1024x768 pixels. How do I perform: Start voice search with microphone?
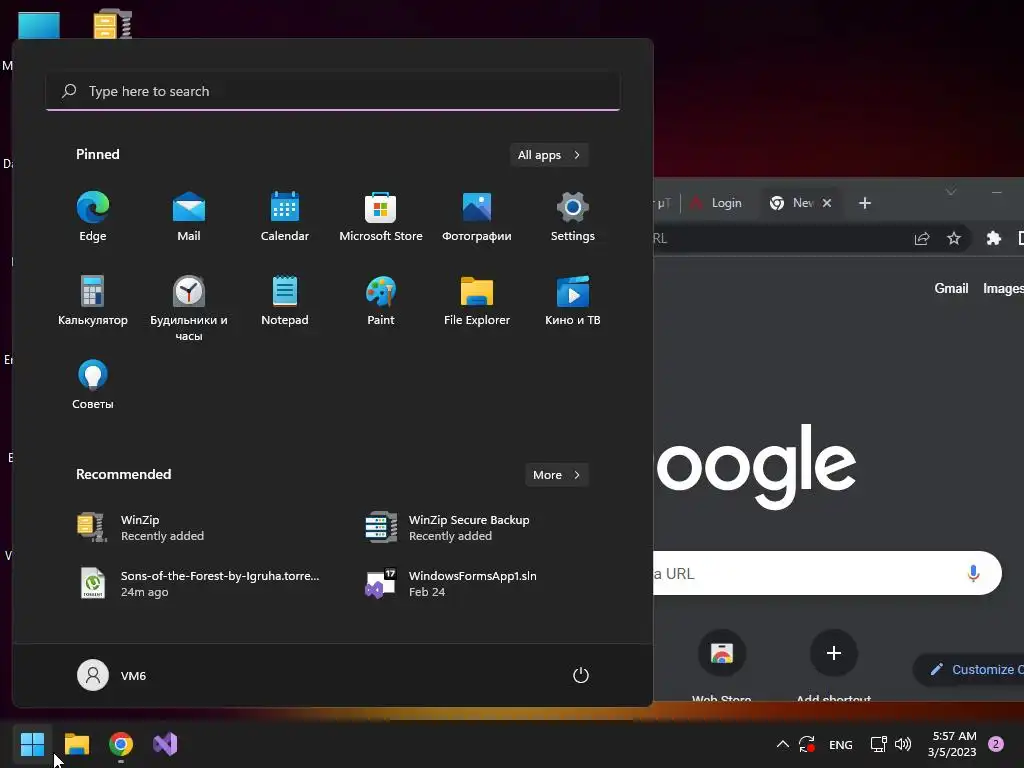click(x=973, y=573)
